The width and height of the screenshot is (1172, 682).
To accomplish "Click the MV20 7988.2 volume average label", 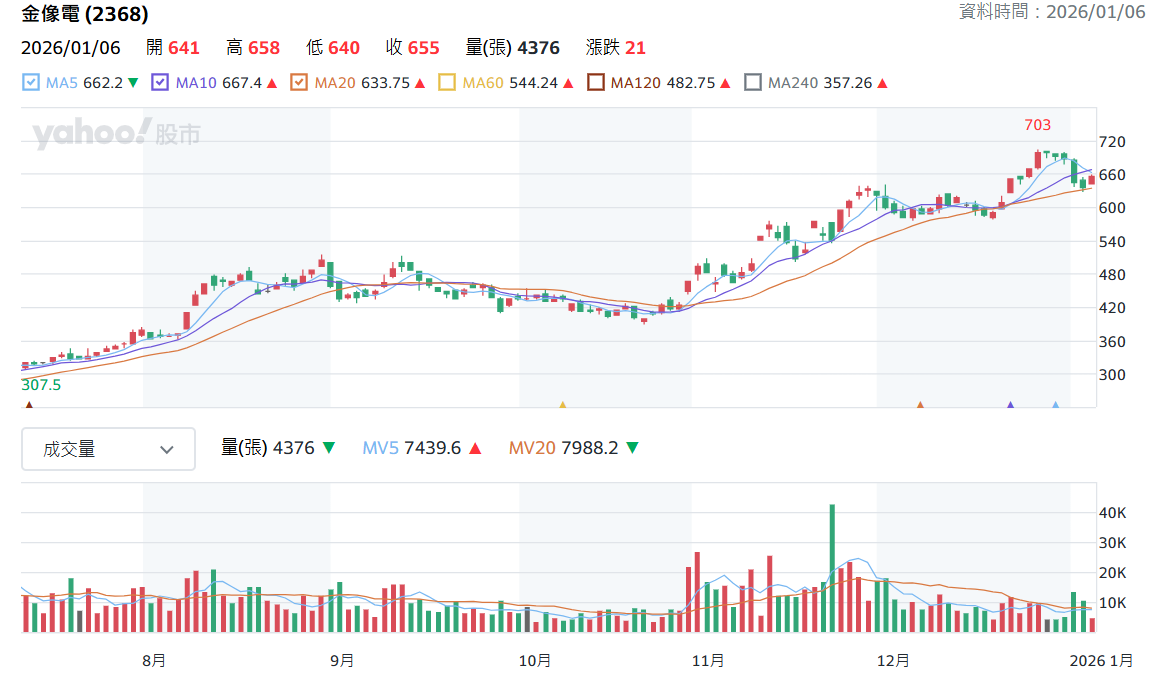I will pos(564,448).
